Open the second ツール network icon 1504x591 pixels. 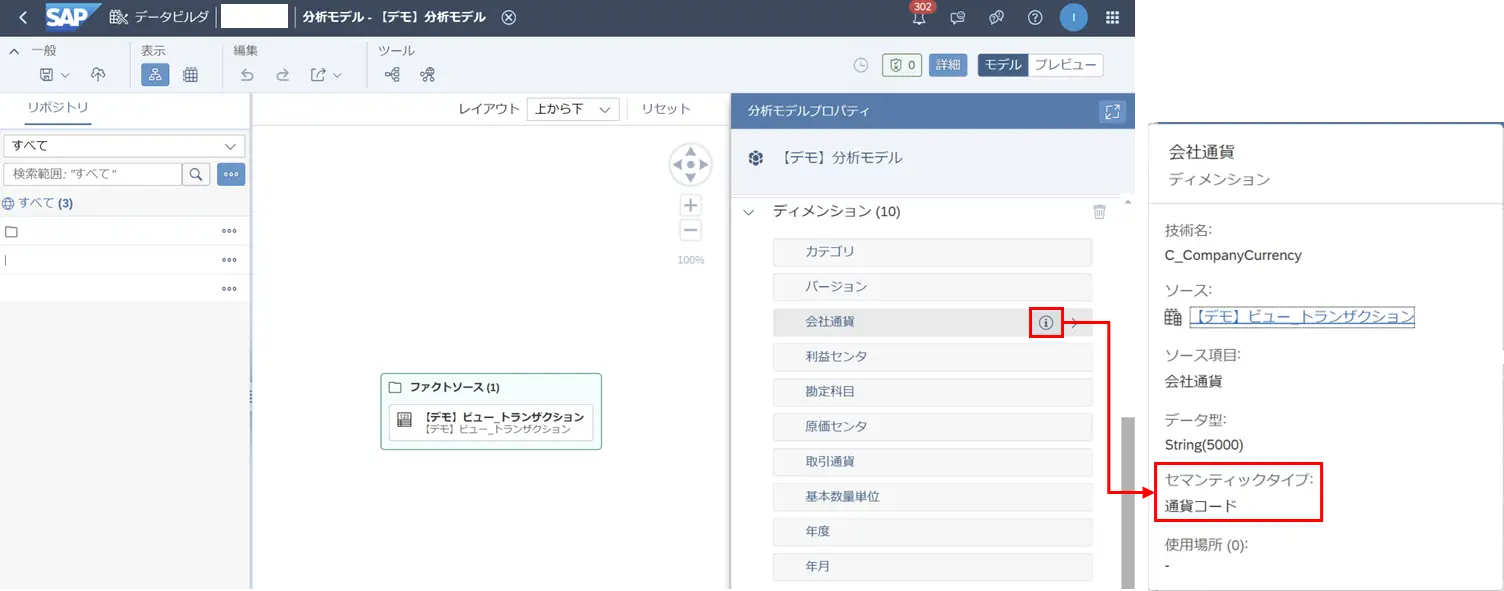(428, 75)
